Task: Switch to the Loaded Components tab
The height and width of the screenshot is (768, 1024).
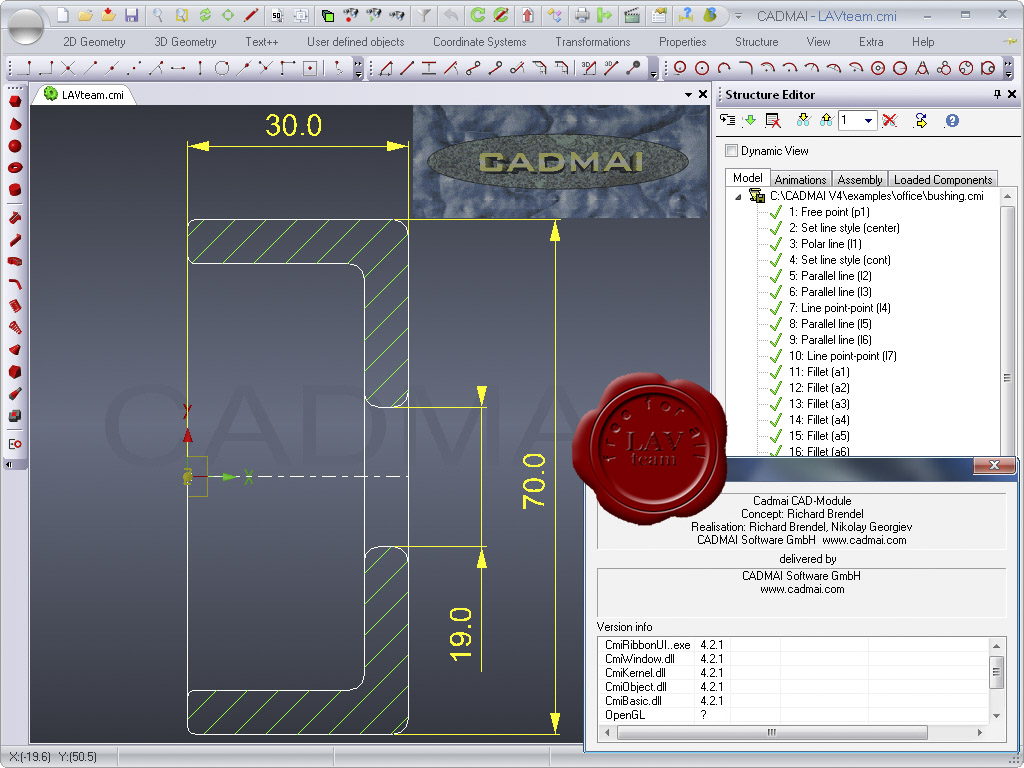Action: (x=942, y=180)
